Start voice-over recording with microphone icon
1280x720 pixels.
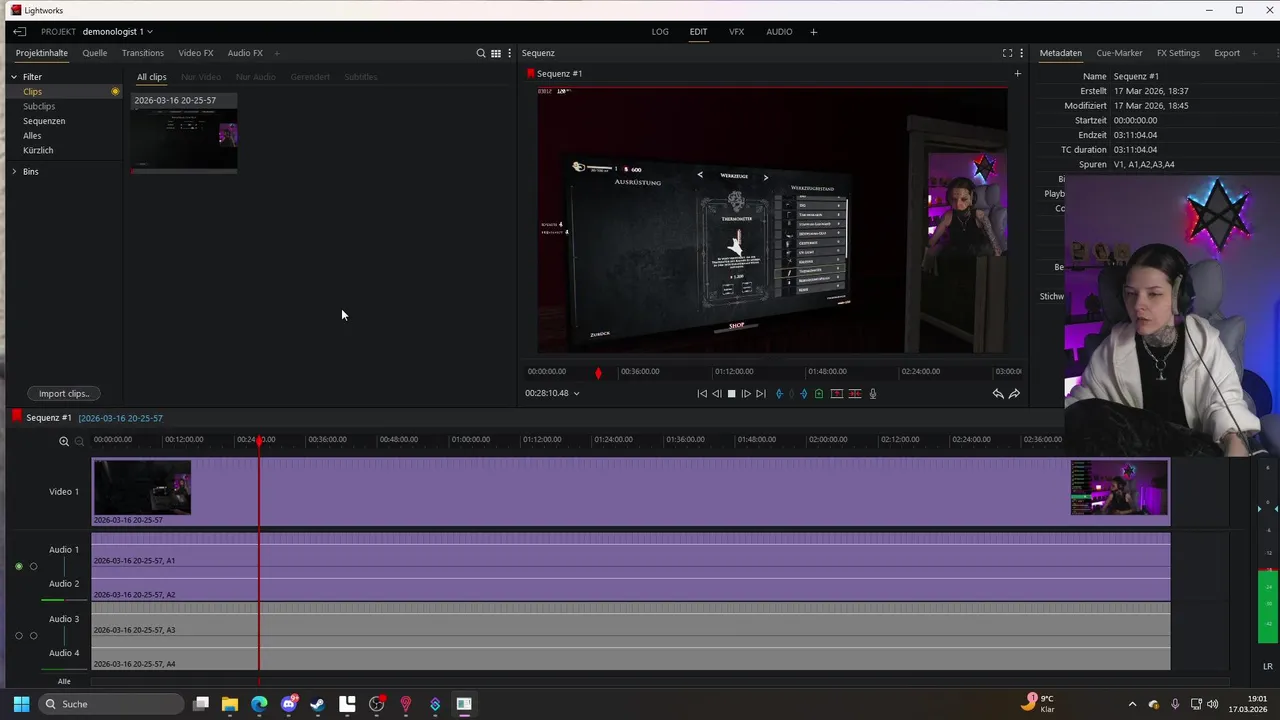[x=873, y=394]
